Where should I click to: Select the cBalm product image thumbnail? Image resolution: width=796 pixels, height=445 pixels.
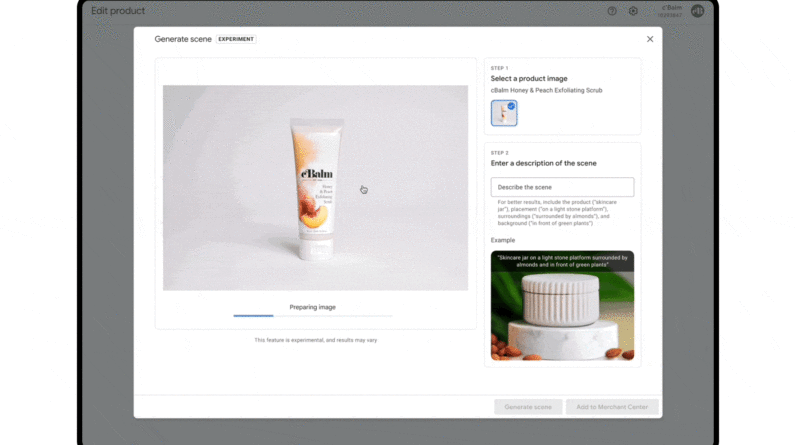click(504, 113)
